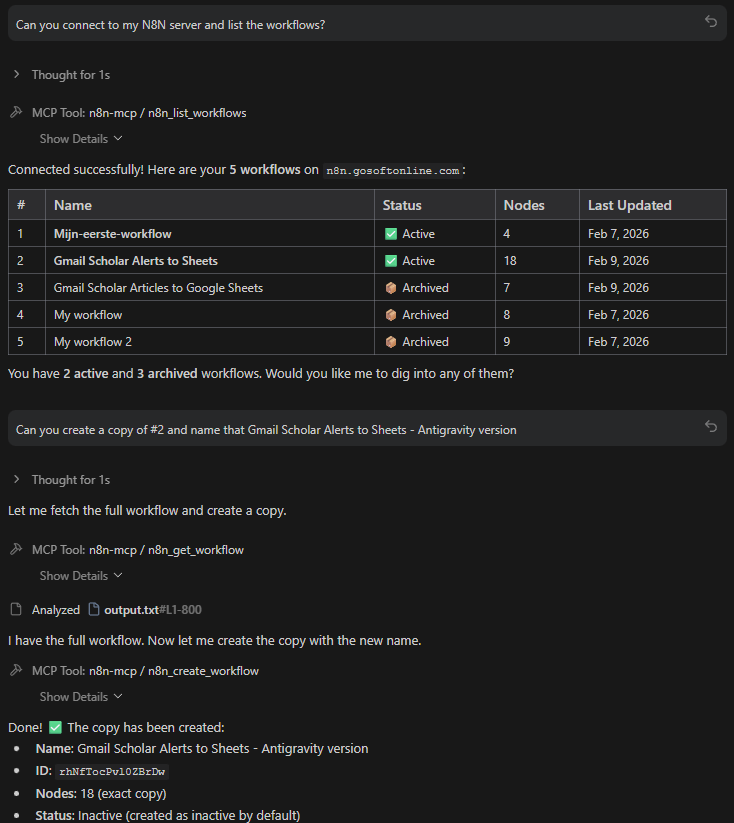Select the Mijn-eerste-workflow table row name
734x823 pixels.
click(x=113, y=234)
